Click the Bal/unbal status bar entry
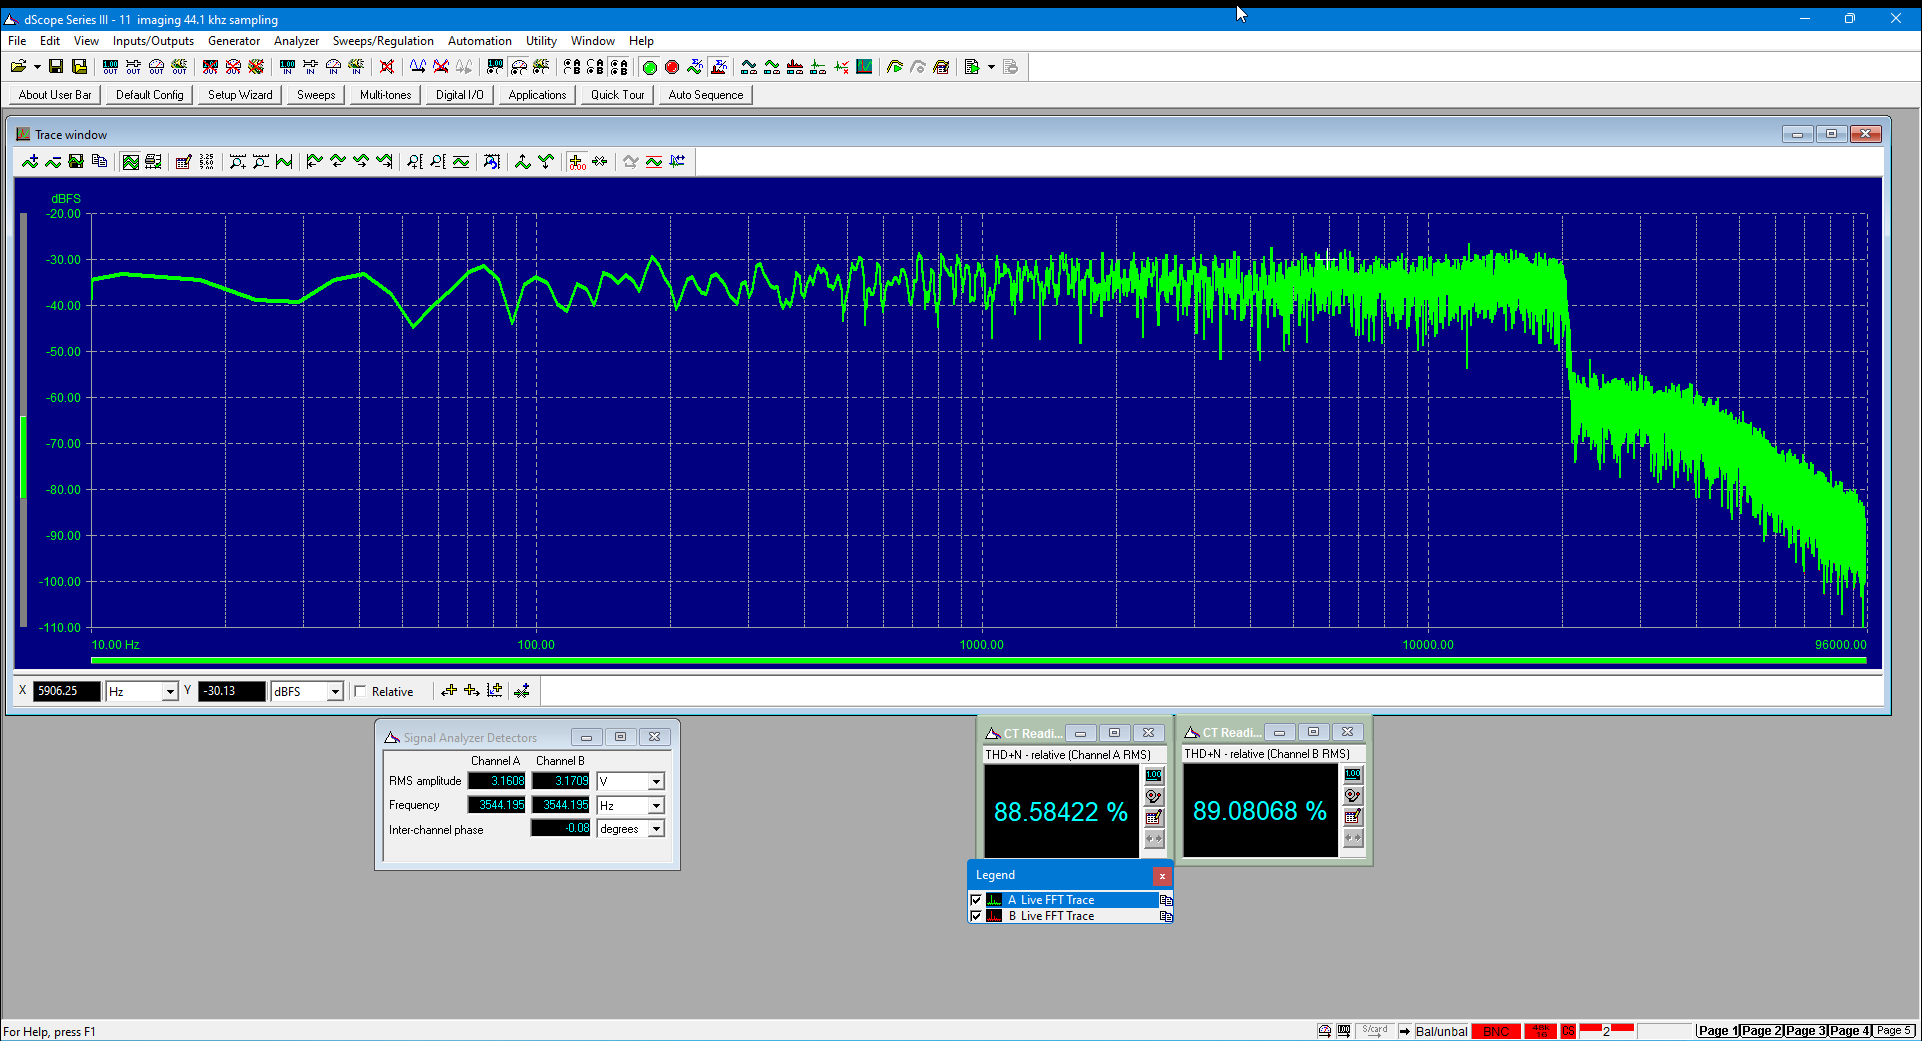The width and height of the screenshot is (1922, 1041). 1441,1031
